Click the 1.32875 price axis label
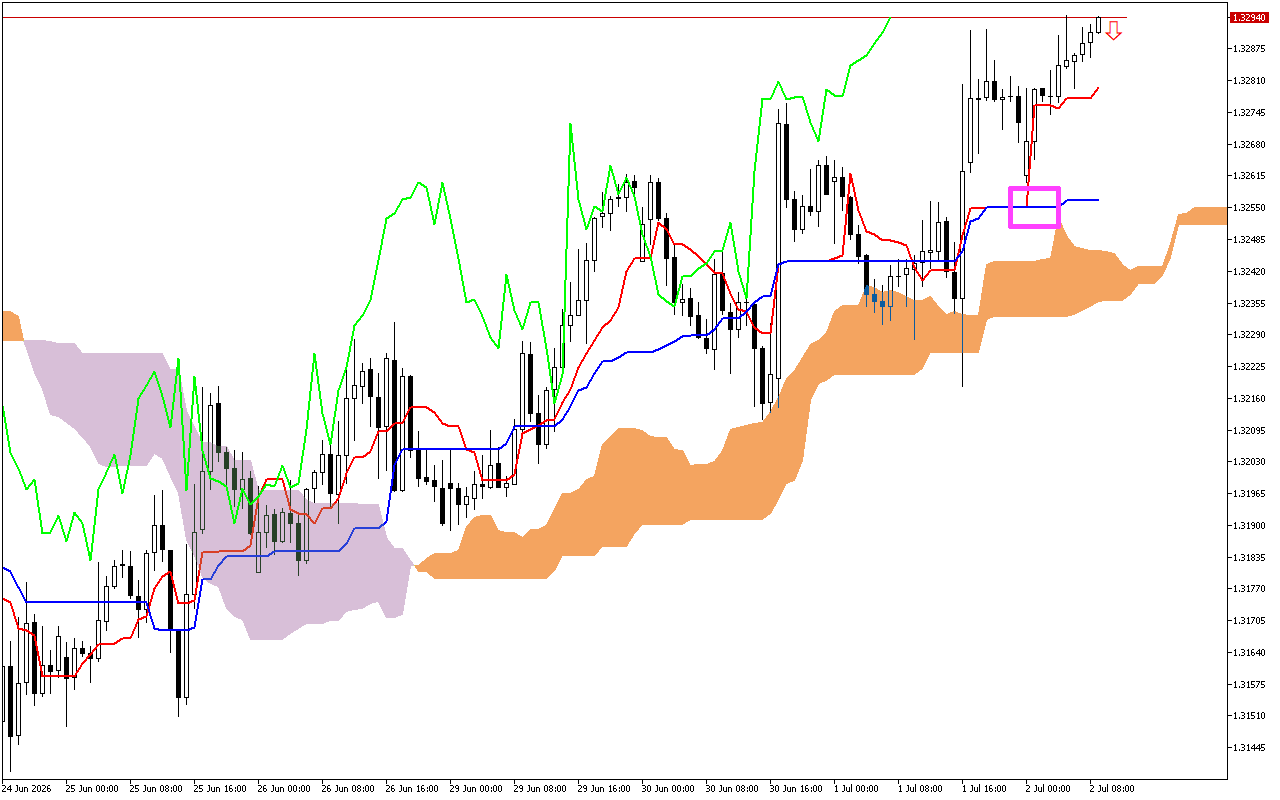The image size is (1280, 800). [x=1248, y=49]
